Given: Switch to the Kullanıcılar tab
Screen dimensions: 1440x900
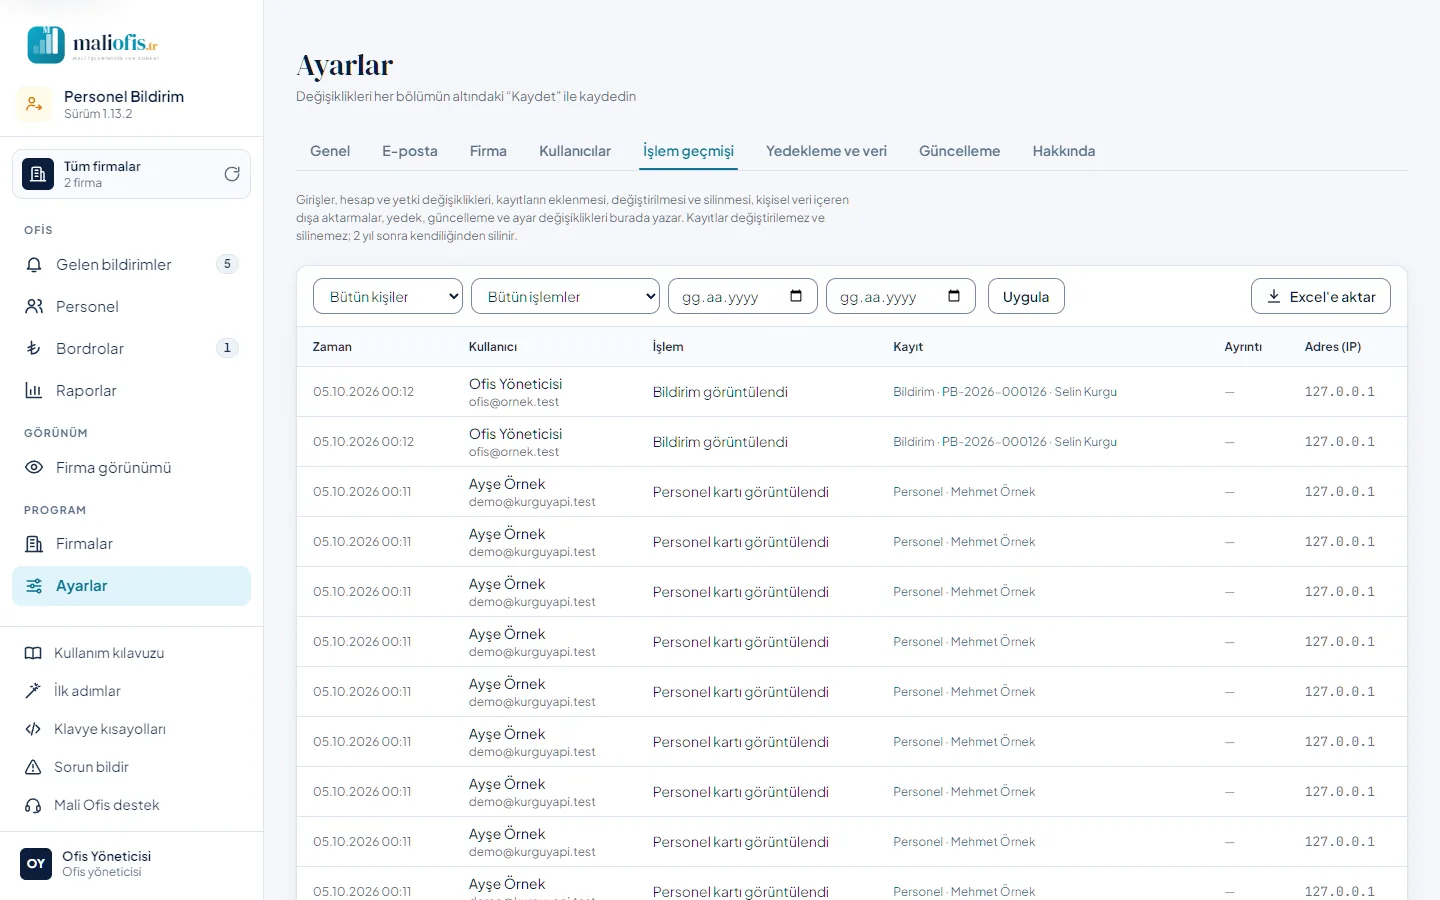Looking at the screenshot, I should click(x=575, y=151).
